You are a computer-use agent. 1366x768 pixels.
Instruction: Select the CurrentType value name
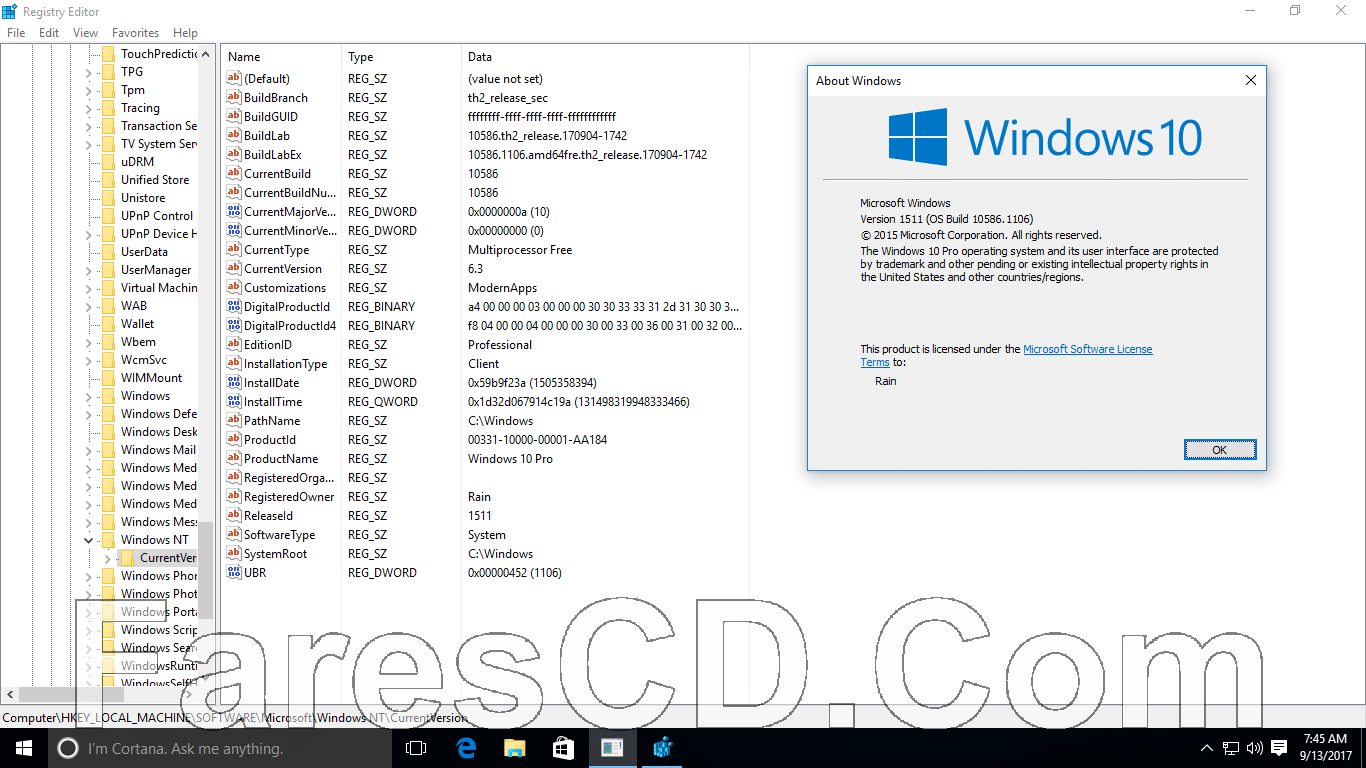(277, 250)
